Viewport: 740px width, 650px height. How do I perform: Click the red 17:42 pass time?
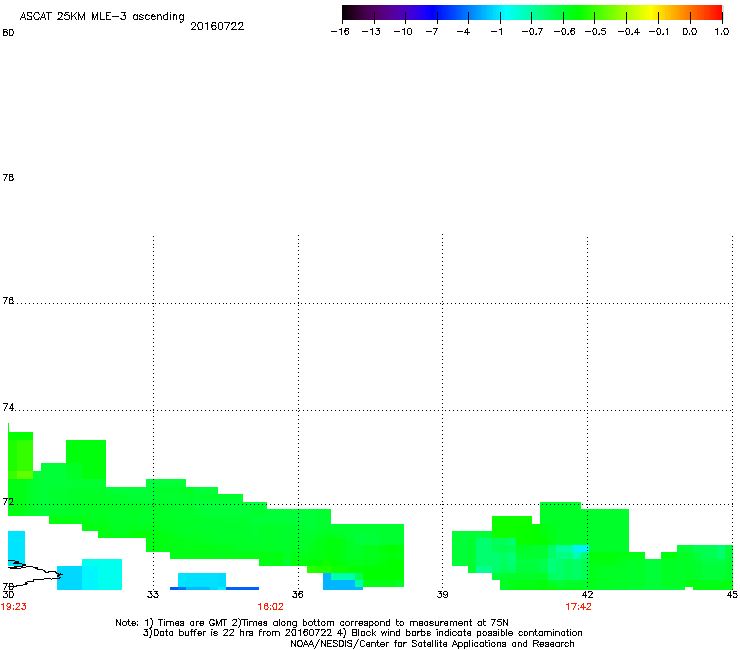[x=578, y=607]
